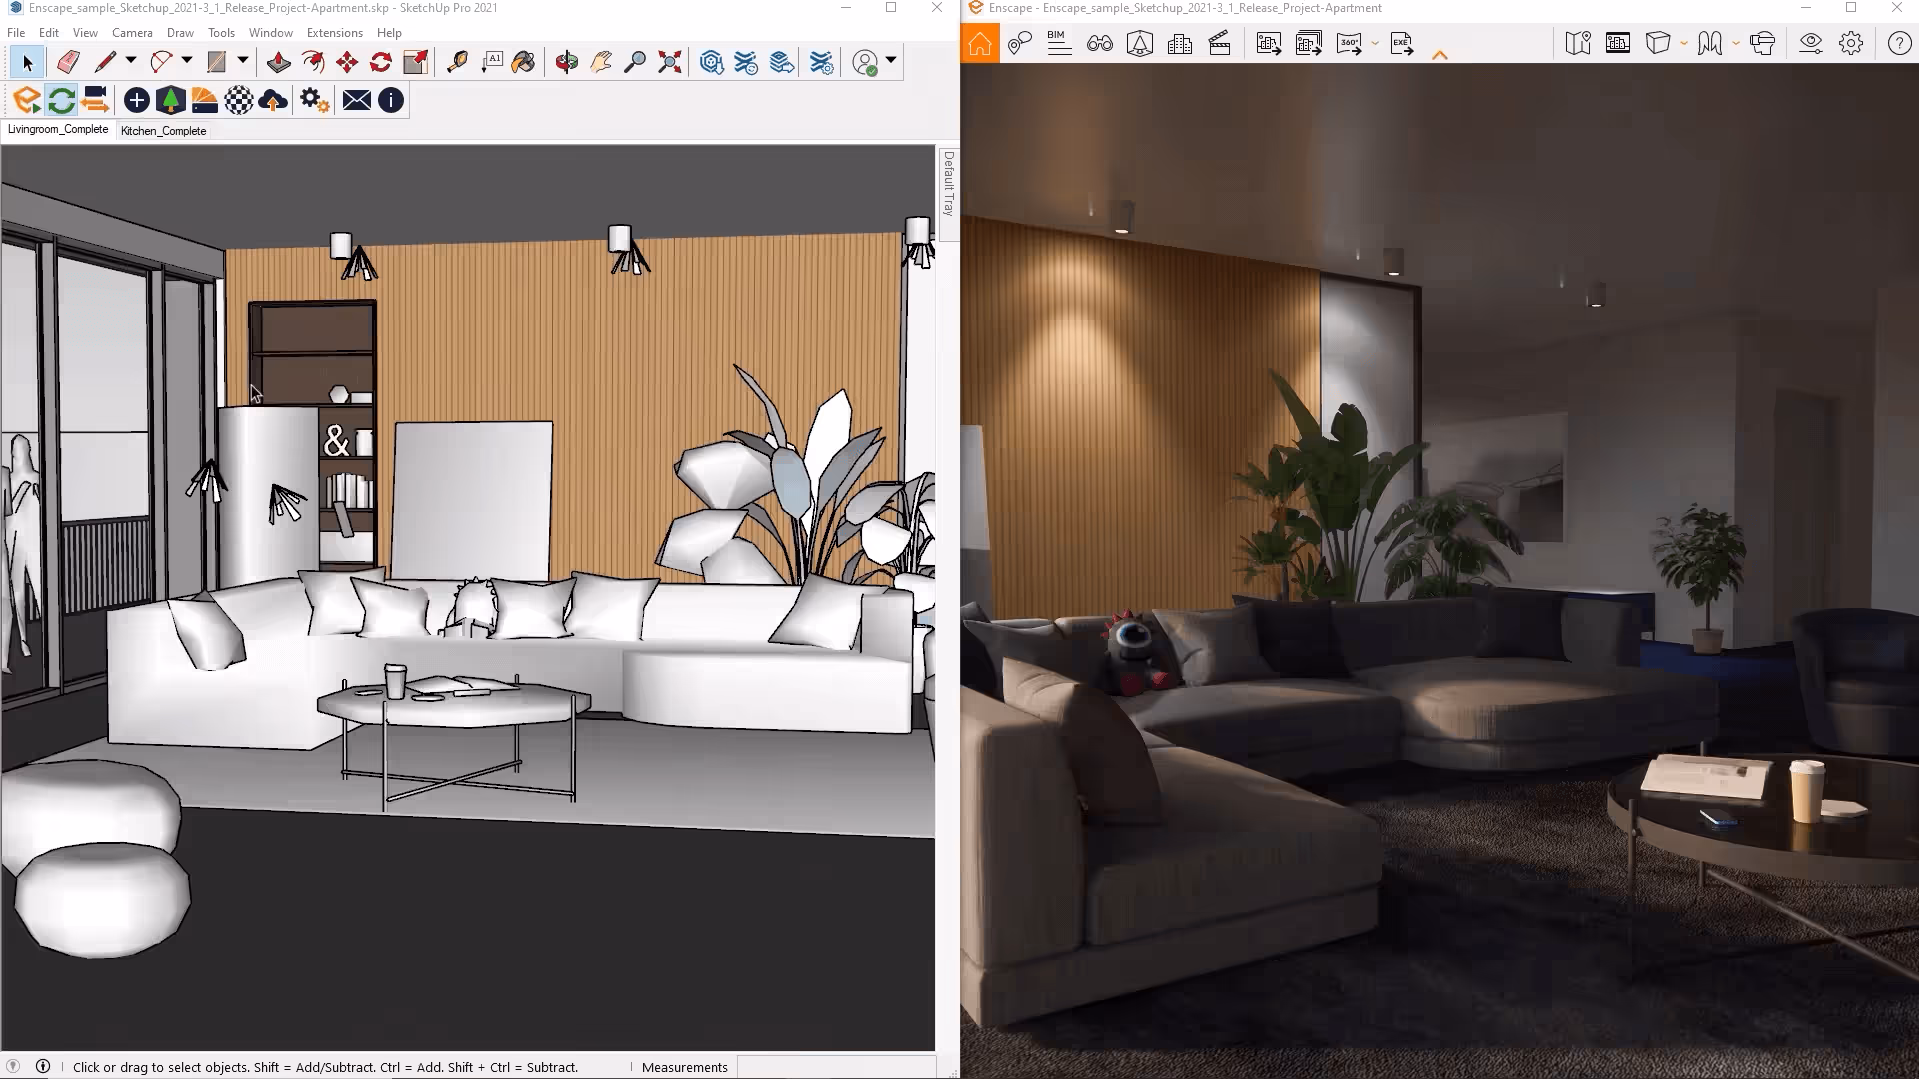The image size is (1919, 1079).
Task: Open Enscape About info icon
Action: point(391,100)
